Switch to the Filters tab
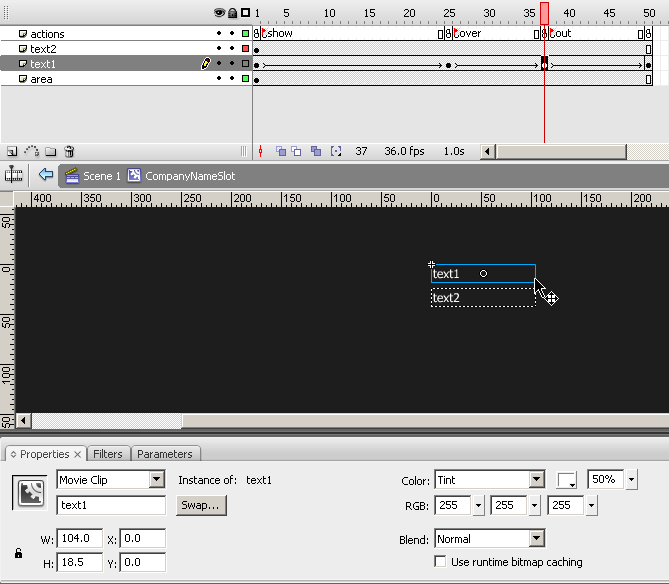 tap(108, 454)
